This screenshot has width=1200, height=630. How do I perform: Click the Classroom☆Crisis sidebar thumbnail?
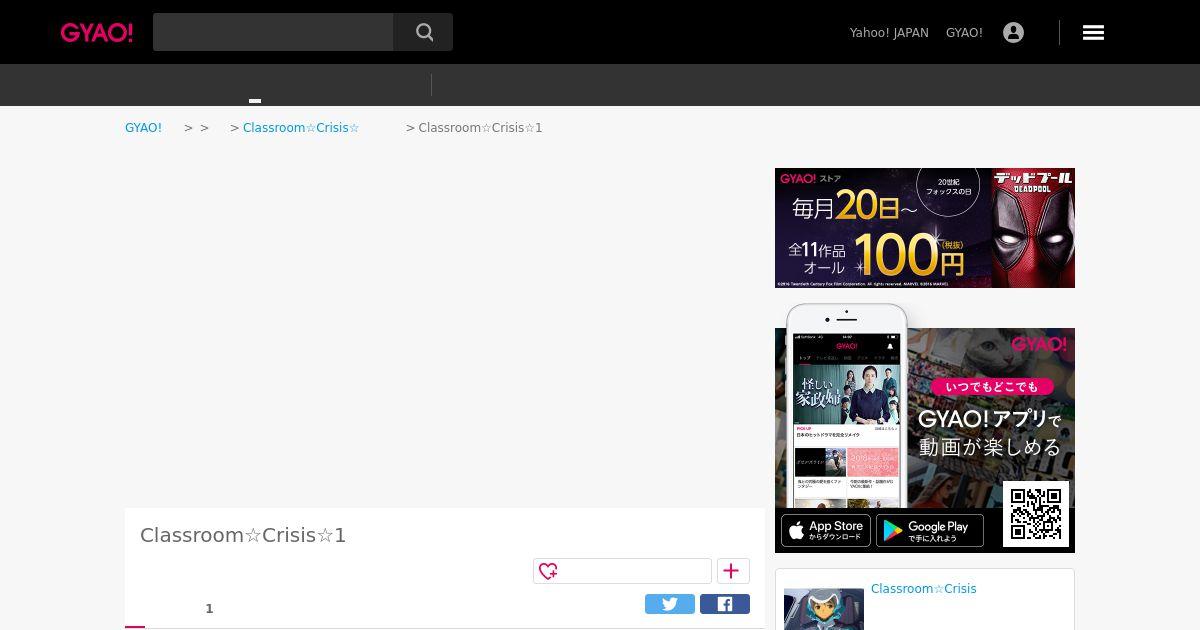(x=824, y=609)
